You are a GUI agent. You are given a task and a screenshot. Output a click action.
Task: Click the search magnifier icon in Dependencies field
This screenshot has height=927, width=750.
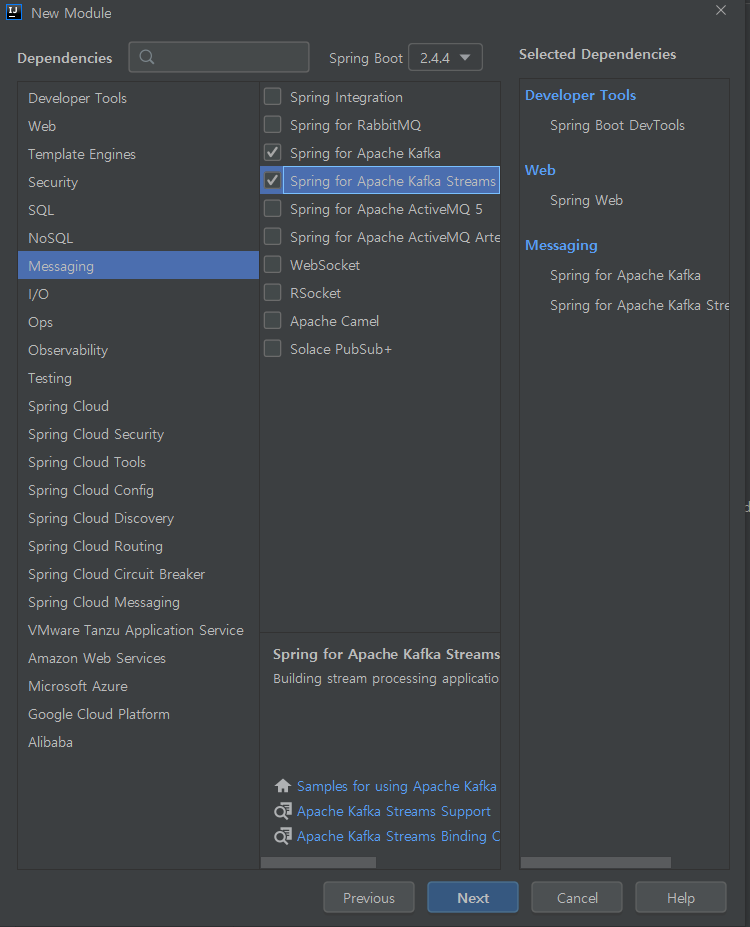[x=147, y=57]
